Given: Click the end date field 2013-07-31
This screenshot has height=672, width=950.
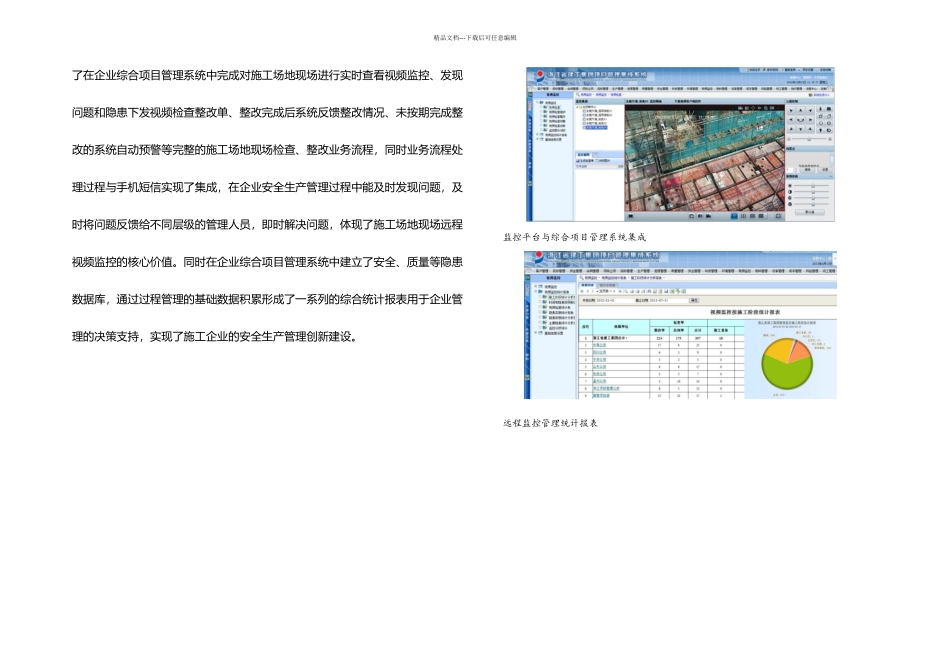Looking at the screenshot, I should (668, 301).
